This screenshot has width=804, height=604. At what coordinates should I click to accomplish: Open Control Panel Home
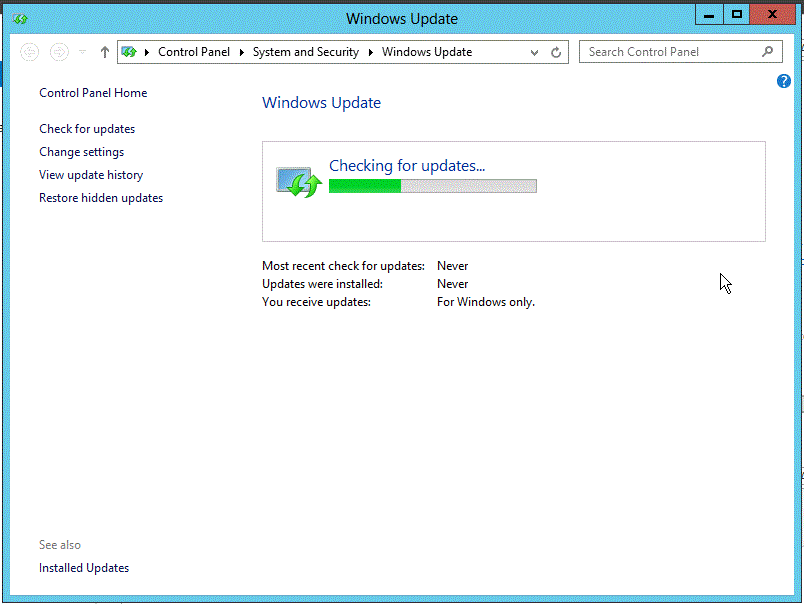(x=93, y=93)
